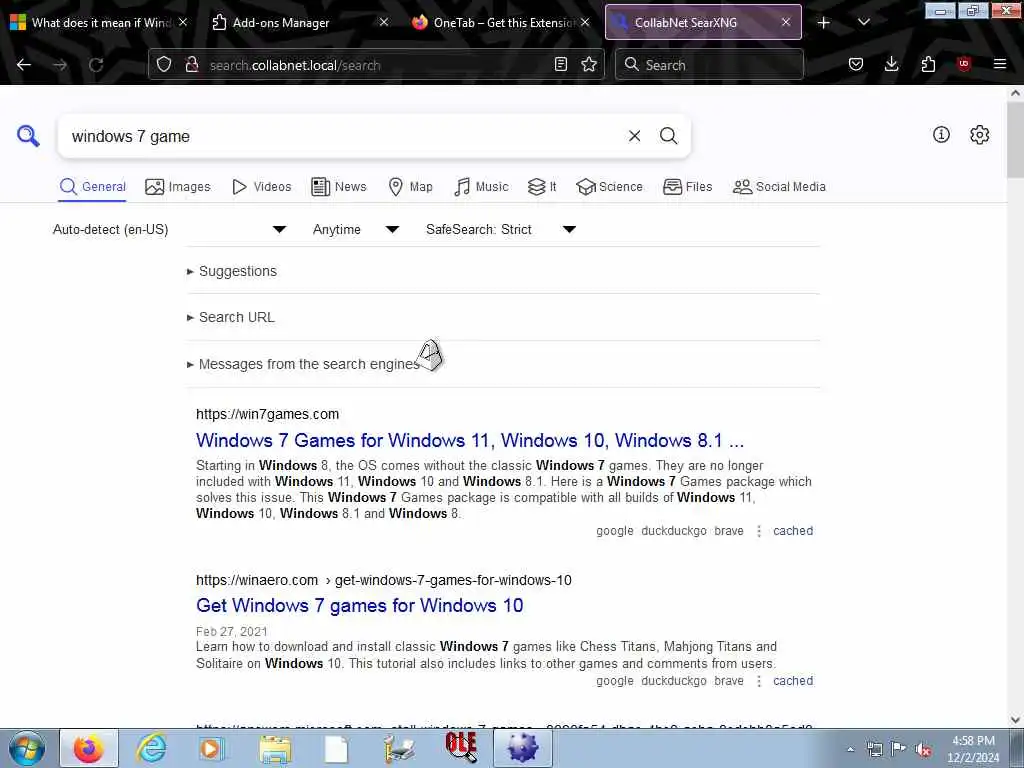Open Save to Pocket icon
The image size is (1024, 768).
[856, 65]
